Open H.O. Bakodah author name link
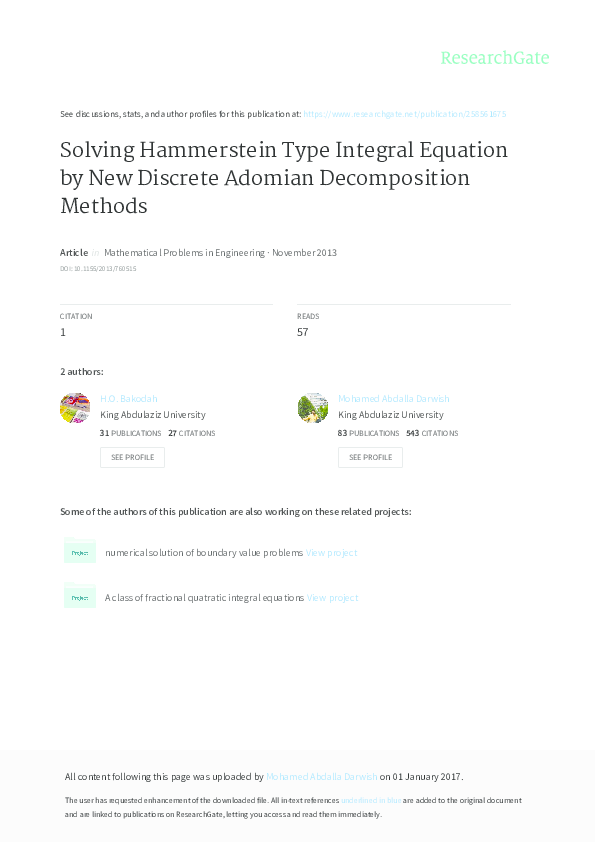Screen dimensions: 595x842 pyautogui.click(x=128, y=398)
